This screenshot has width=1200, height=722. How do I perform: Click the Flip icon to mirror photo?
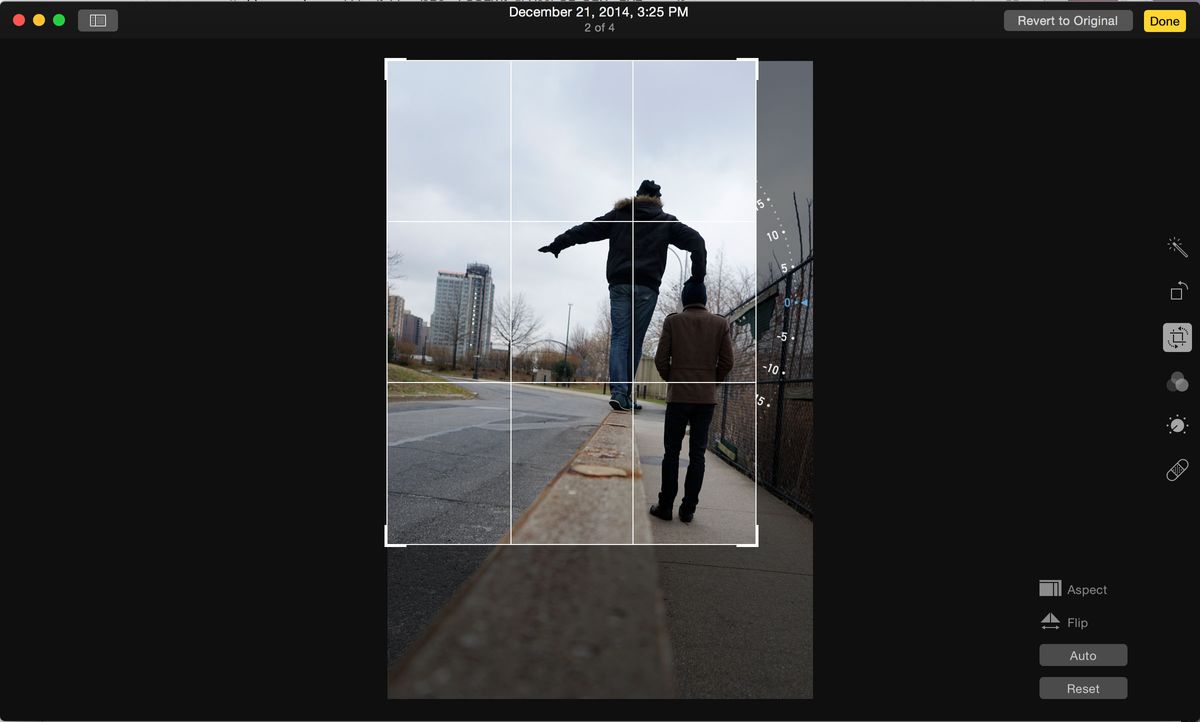pyautogui.click(x=1050, y=622)
